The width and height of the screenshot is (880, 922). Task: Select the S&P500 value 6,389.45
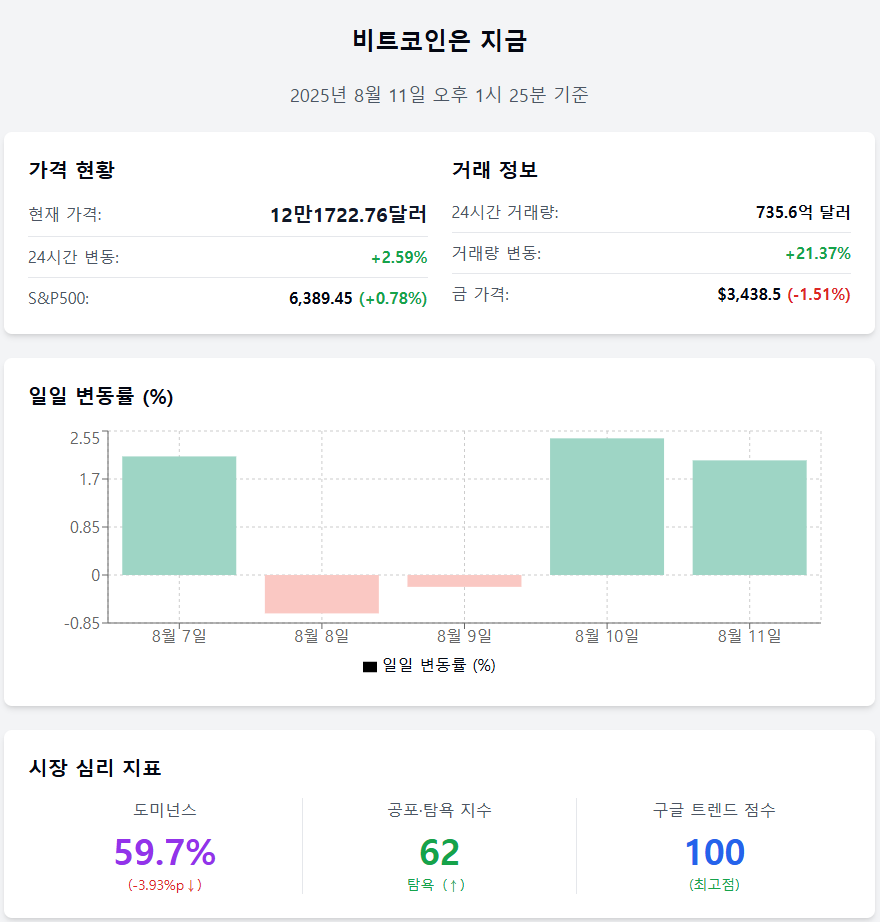pos(320,298)
